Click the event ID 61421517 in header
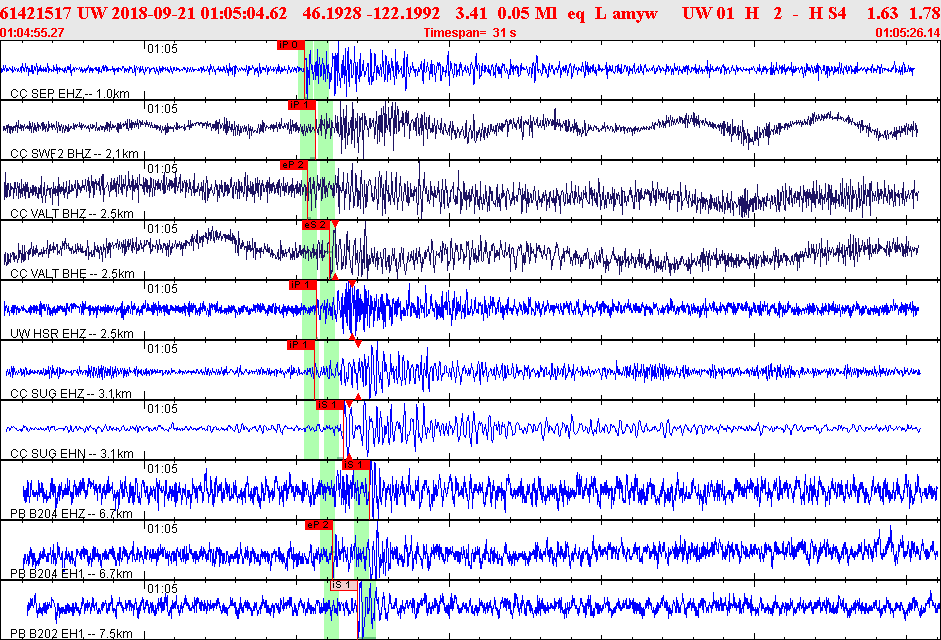Screen dimensions: 941x640 point(36,13)
